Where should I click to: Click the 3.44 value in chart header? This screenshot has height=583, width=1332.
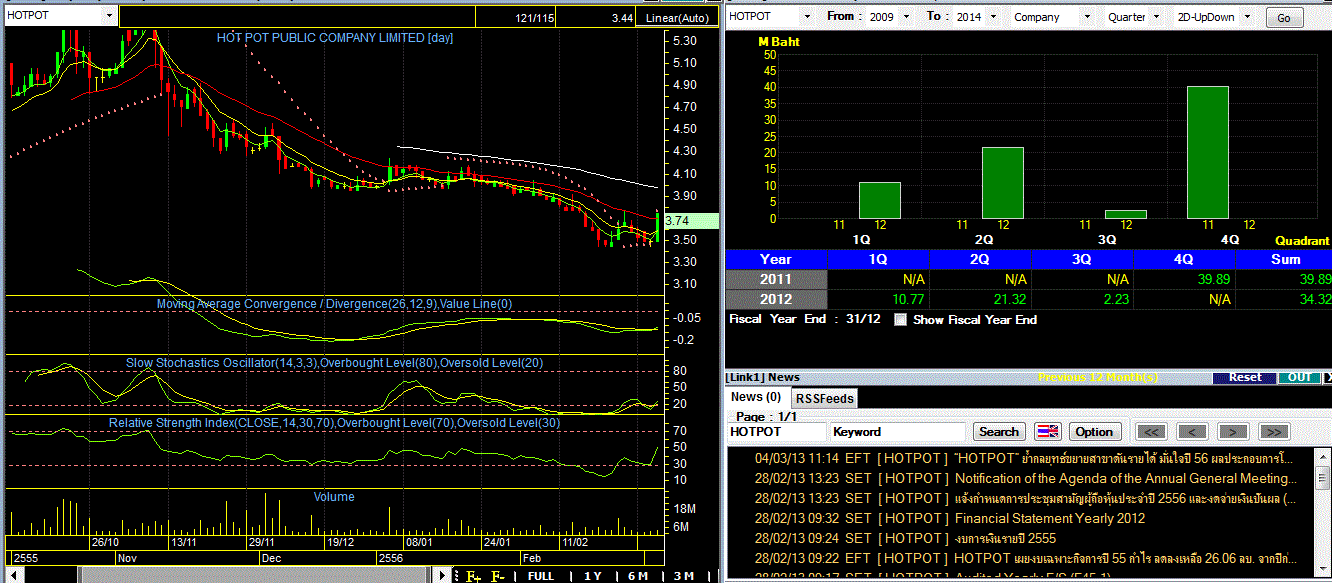click(x=622, y=18)
